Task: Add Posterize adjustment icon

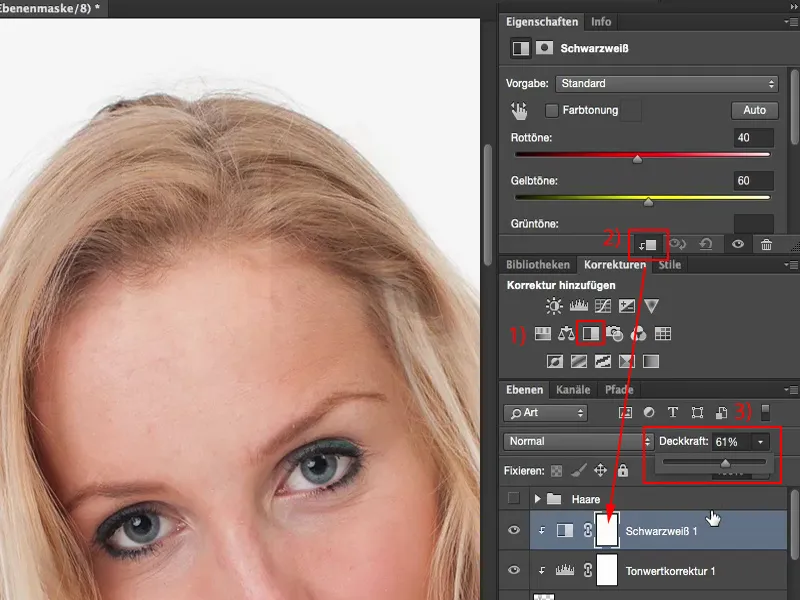Action: [579, 362]
